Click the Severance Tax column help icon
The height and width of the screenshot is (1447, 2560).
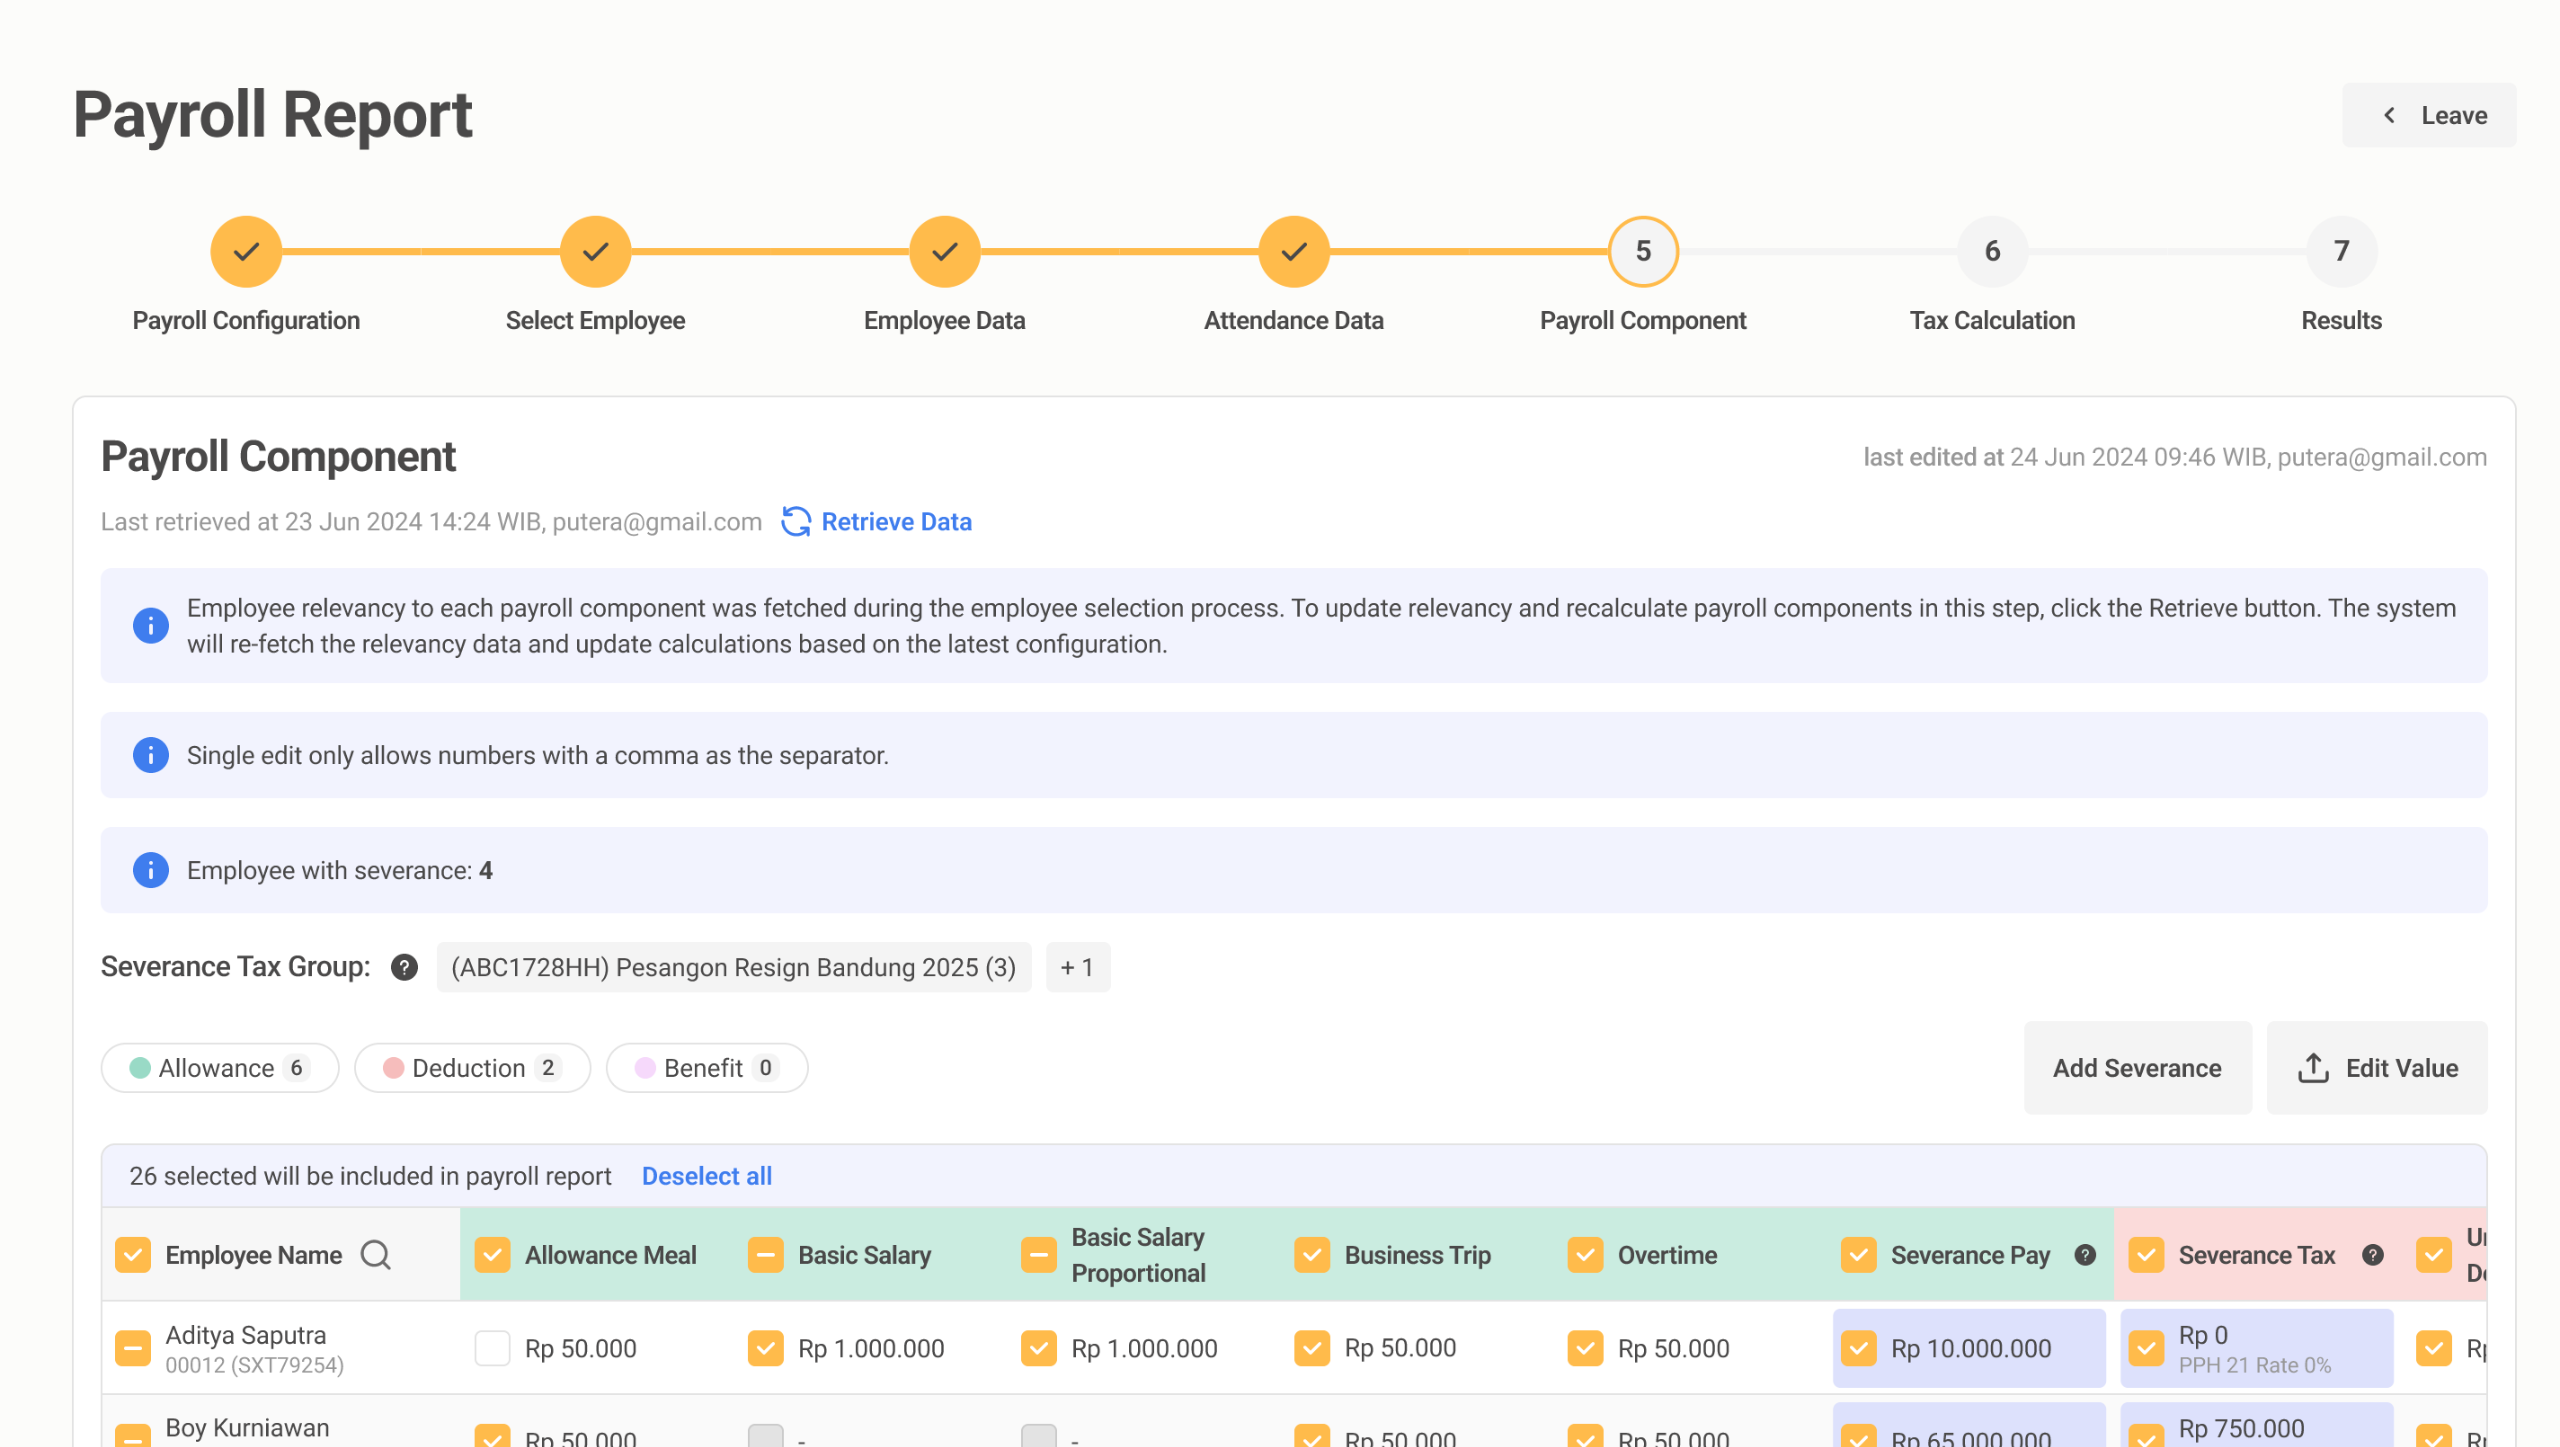click(x=2372, y=1254)
